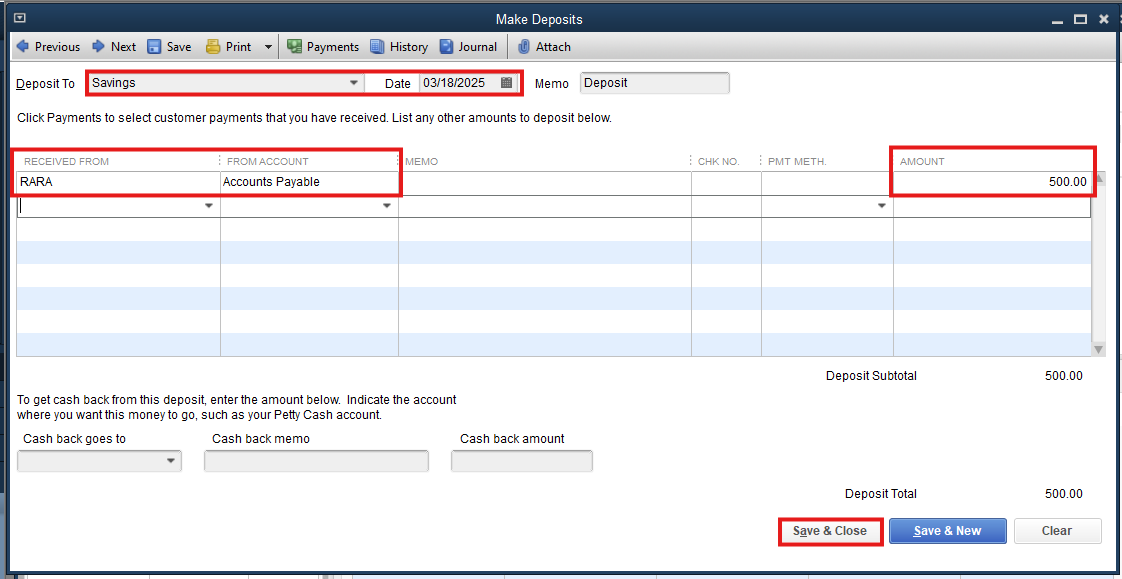Click Save & New button

947,531
